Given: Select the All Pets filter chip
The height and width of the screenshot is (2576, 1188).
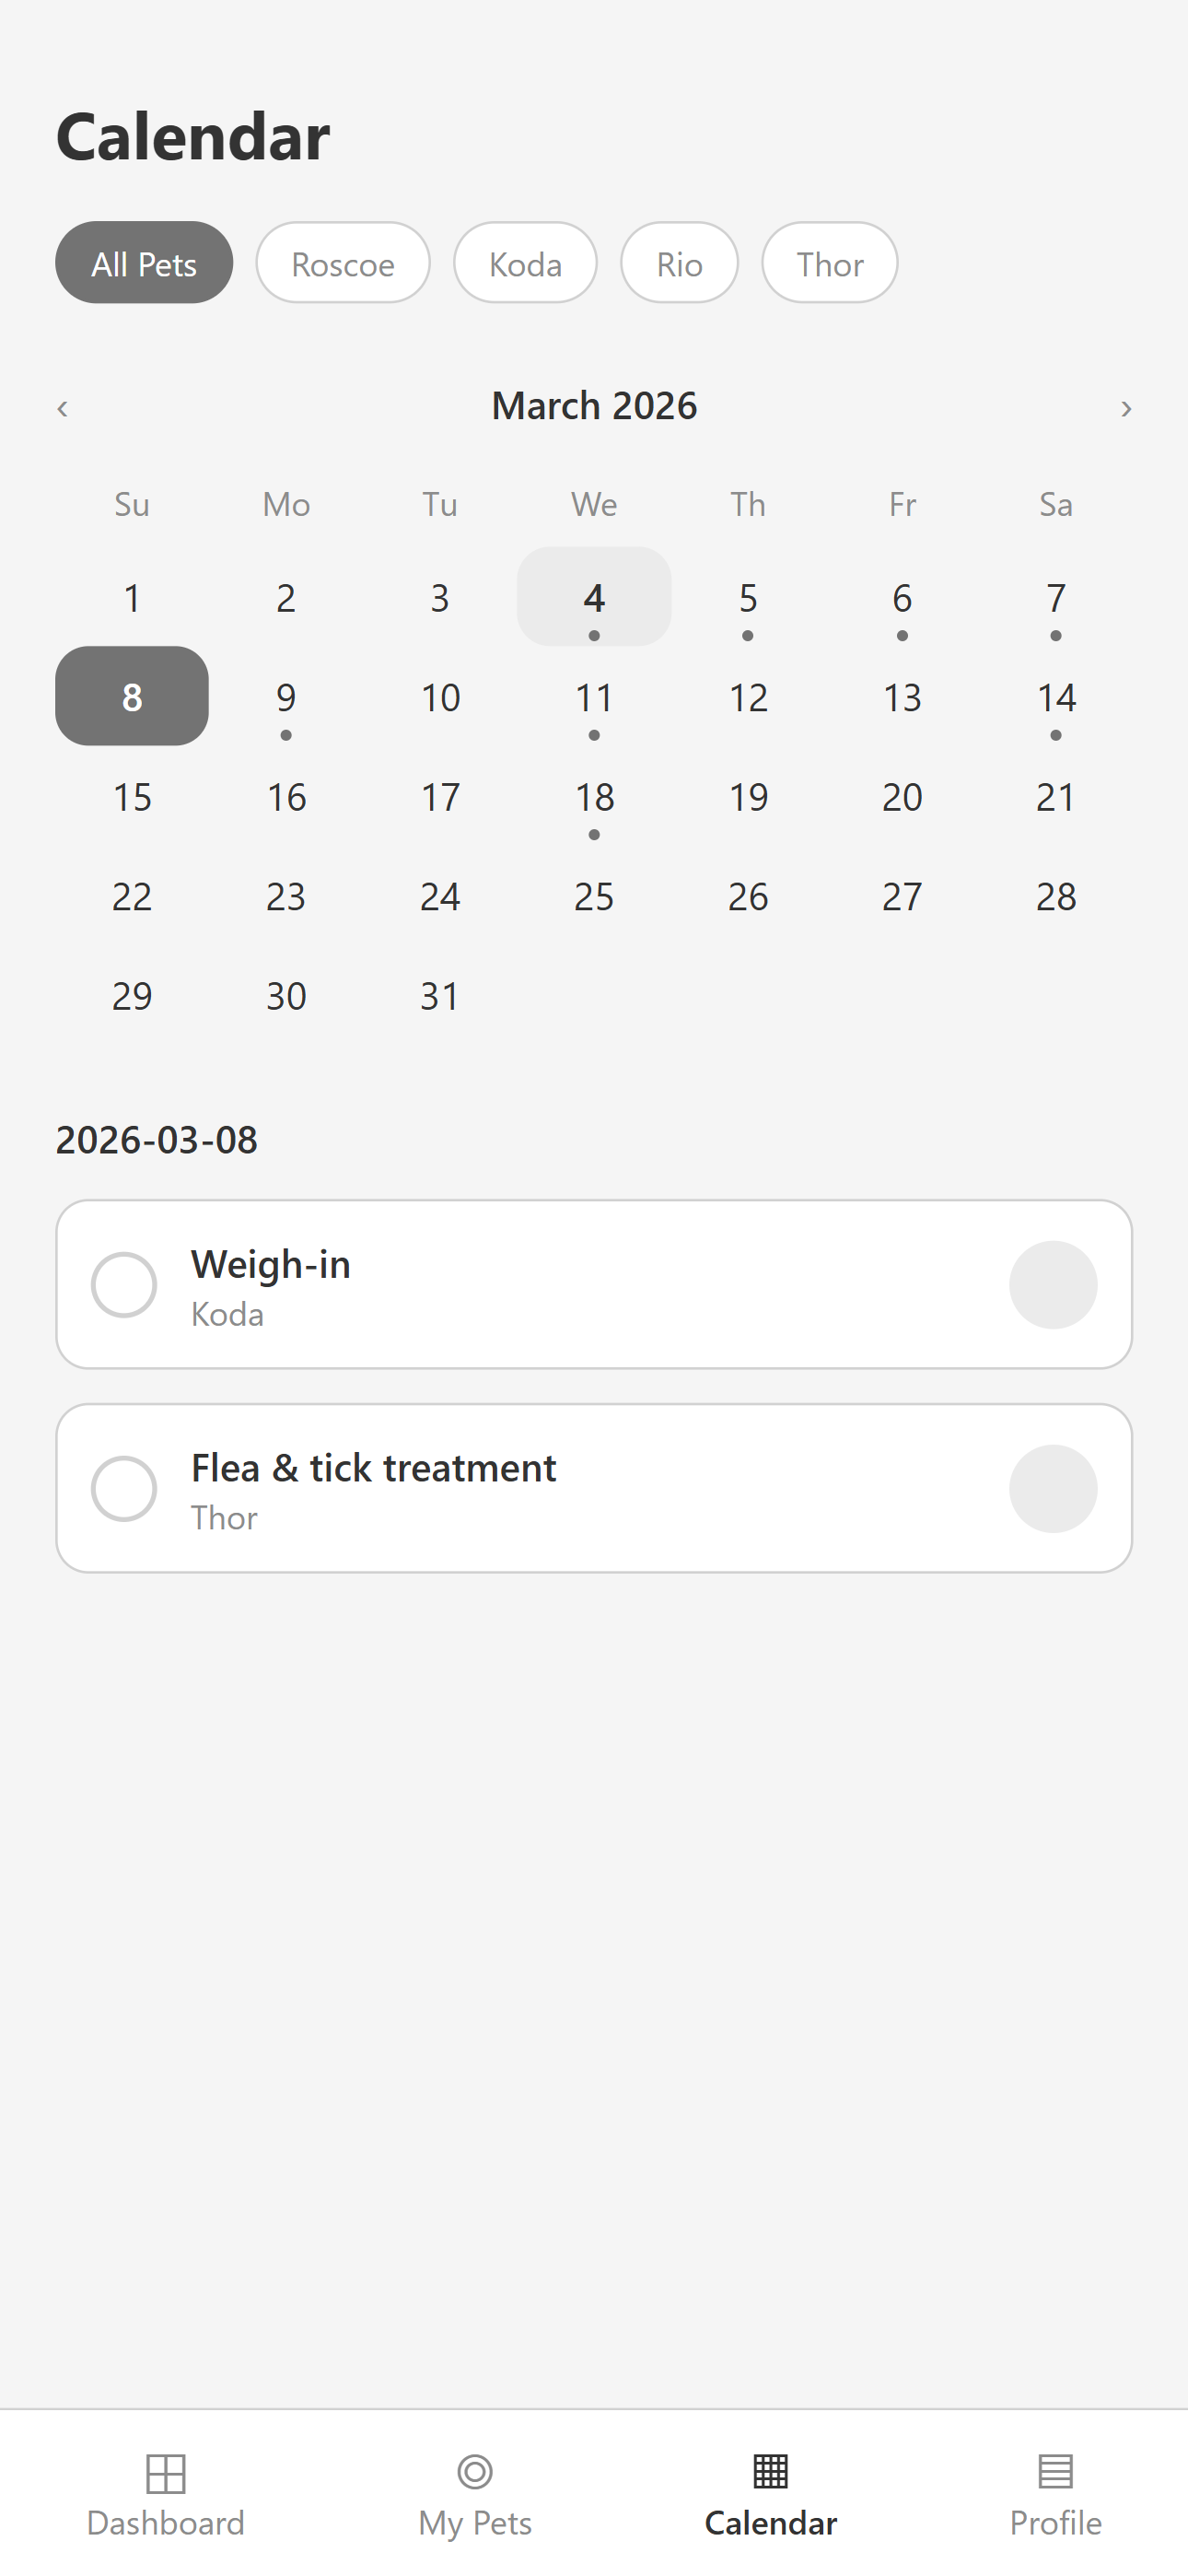Looking at the screenshot, I should (x=144, y=263).
